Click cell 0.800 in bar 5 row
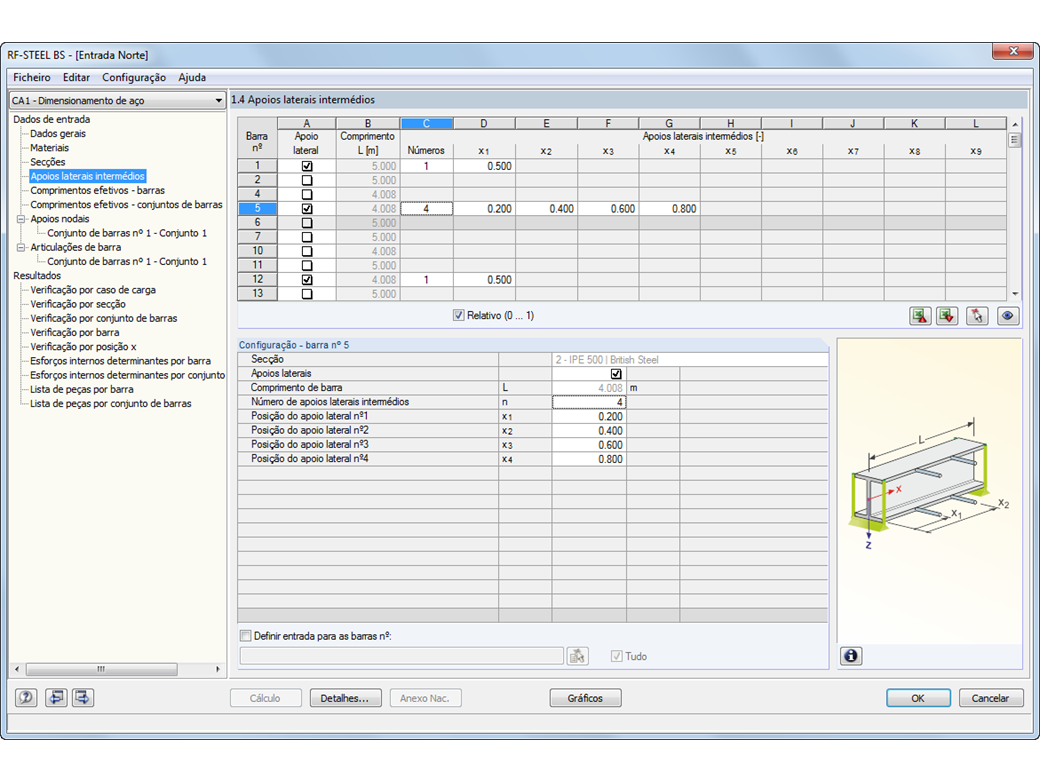Screen dimensions: 1040x782 [669, 209]
